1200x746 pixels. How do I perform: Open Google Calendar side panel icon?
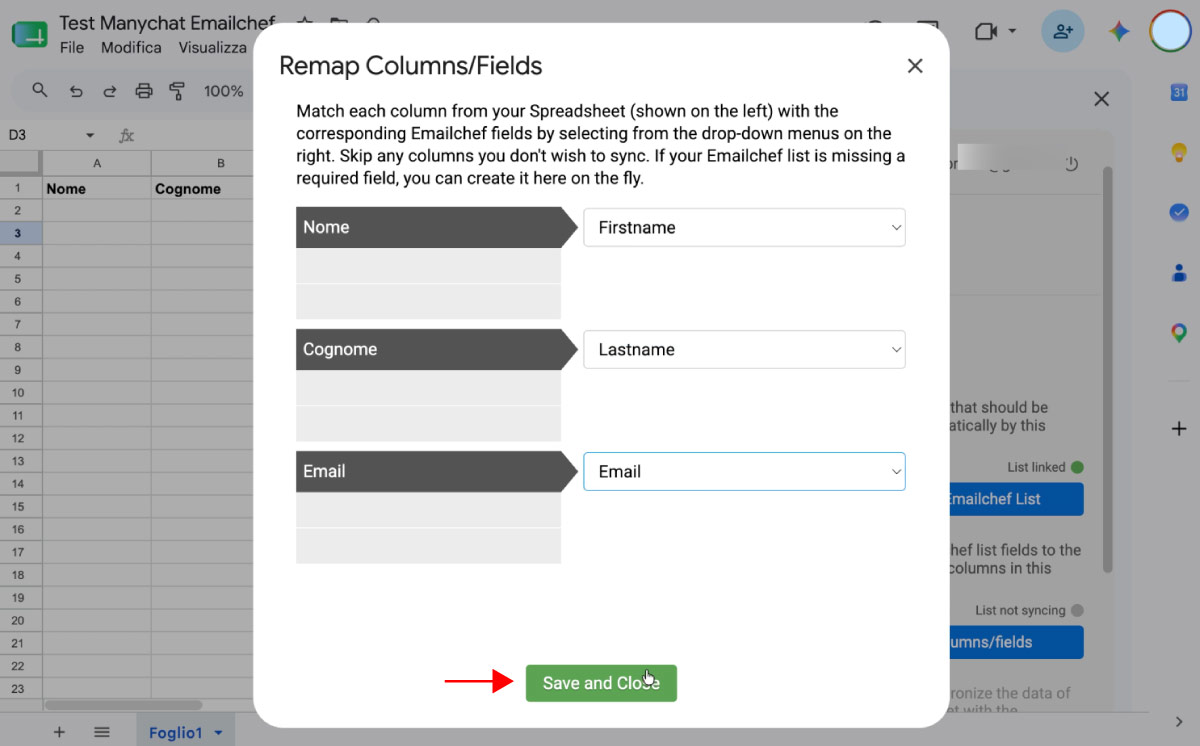(1179, 92)
